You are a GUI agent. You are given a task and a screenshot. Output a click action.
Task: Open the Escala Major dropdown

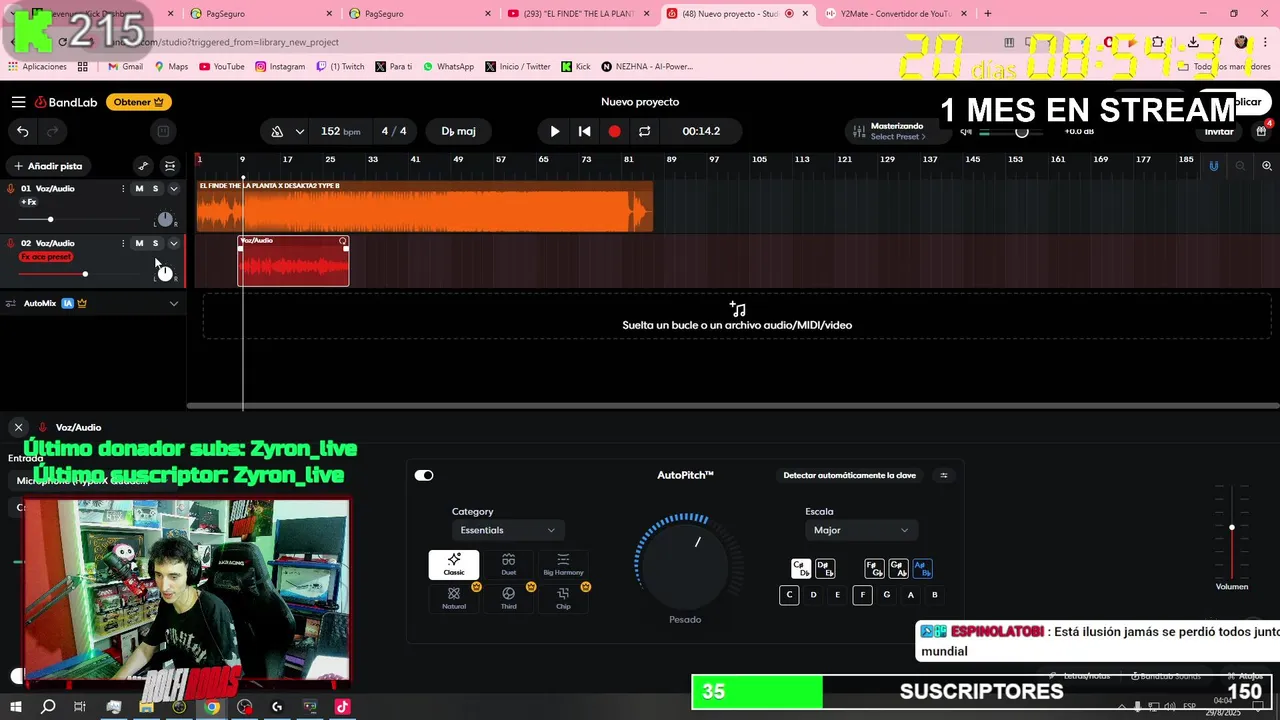(861, 530)
